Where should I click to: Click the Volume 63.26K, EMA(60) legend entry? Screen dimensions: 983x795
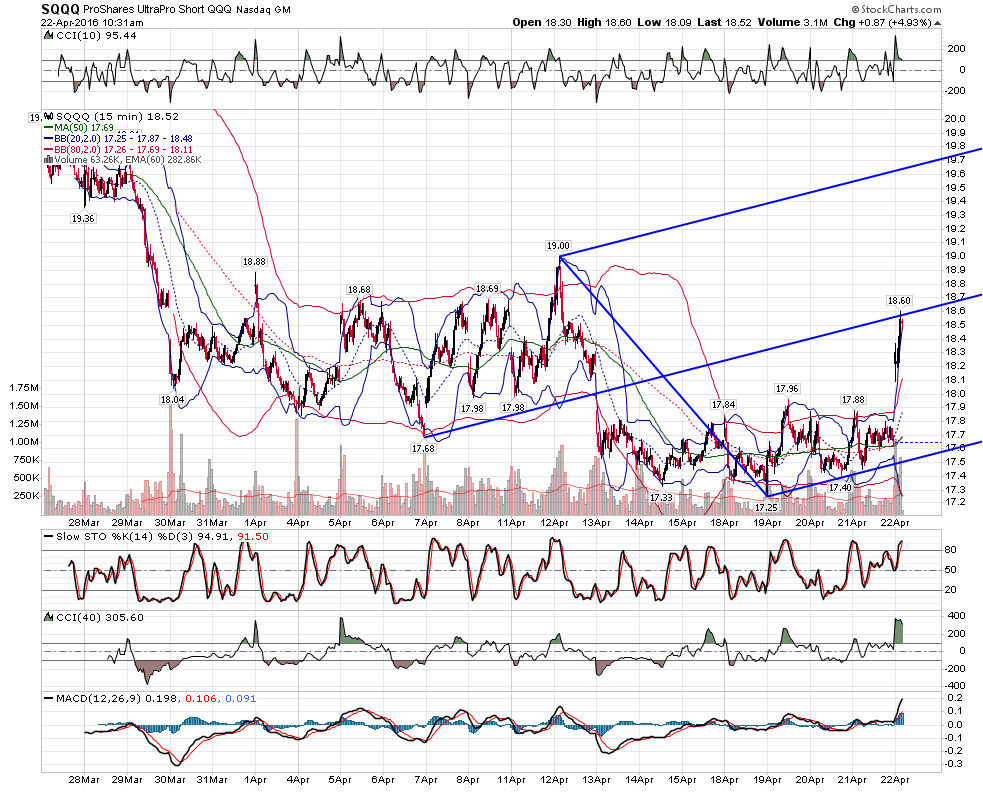pos(128,160)
